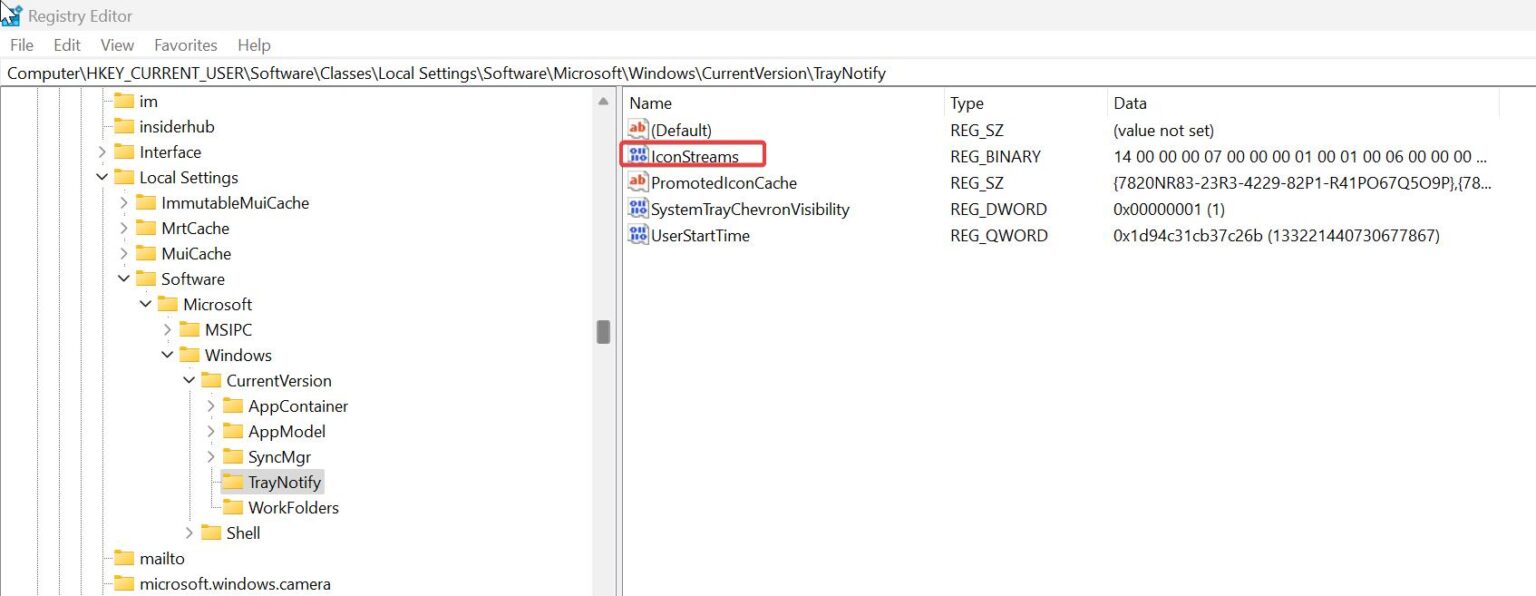Open the Favorites menu
The height and width of the screenshot is (596, 1536).
pos(185,44)
